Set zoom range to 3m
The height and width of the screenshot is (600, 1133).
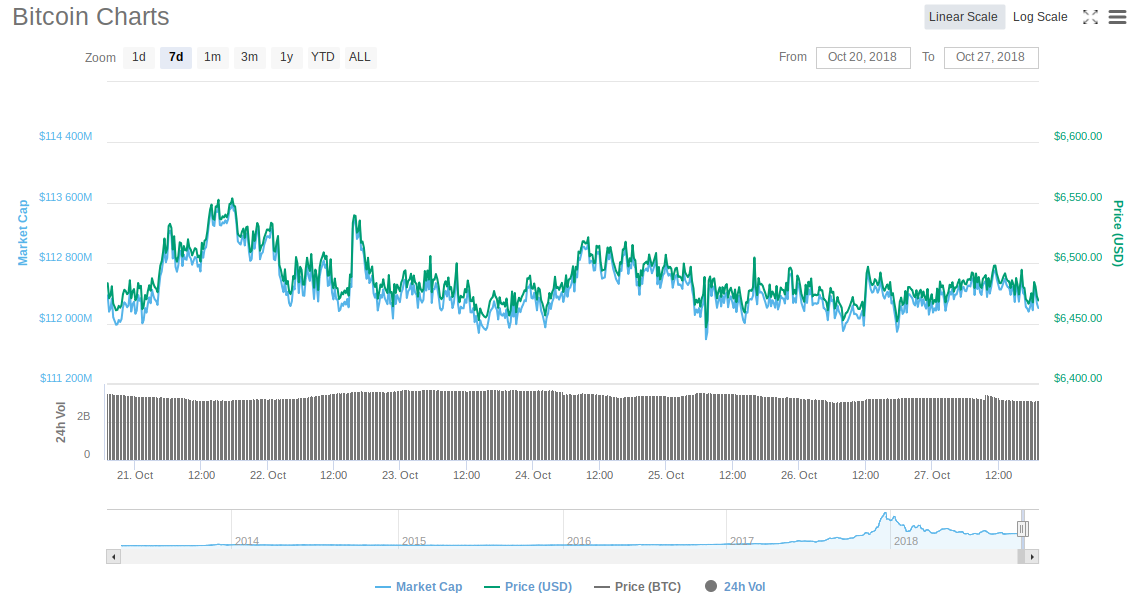coord(249,57)
